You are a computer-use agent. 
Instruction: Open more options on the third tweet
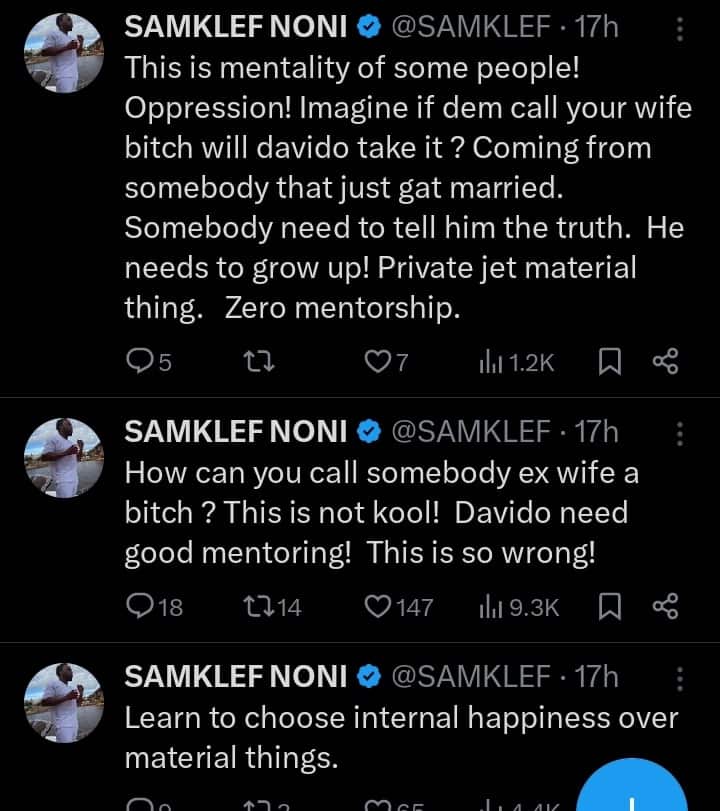click(681, 677)
